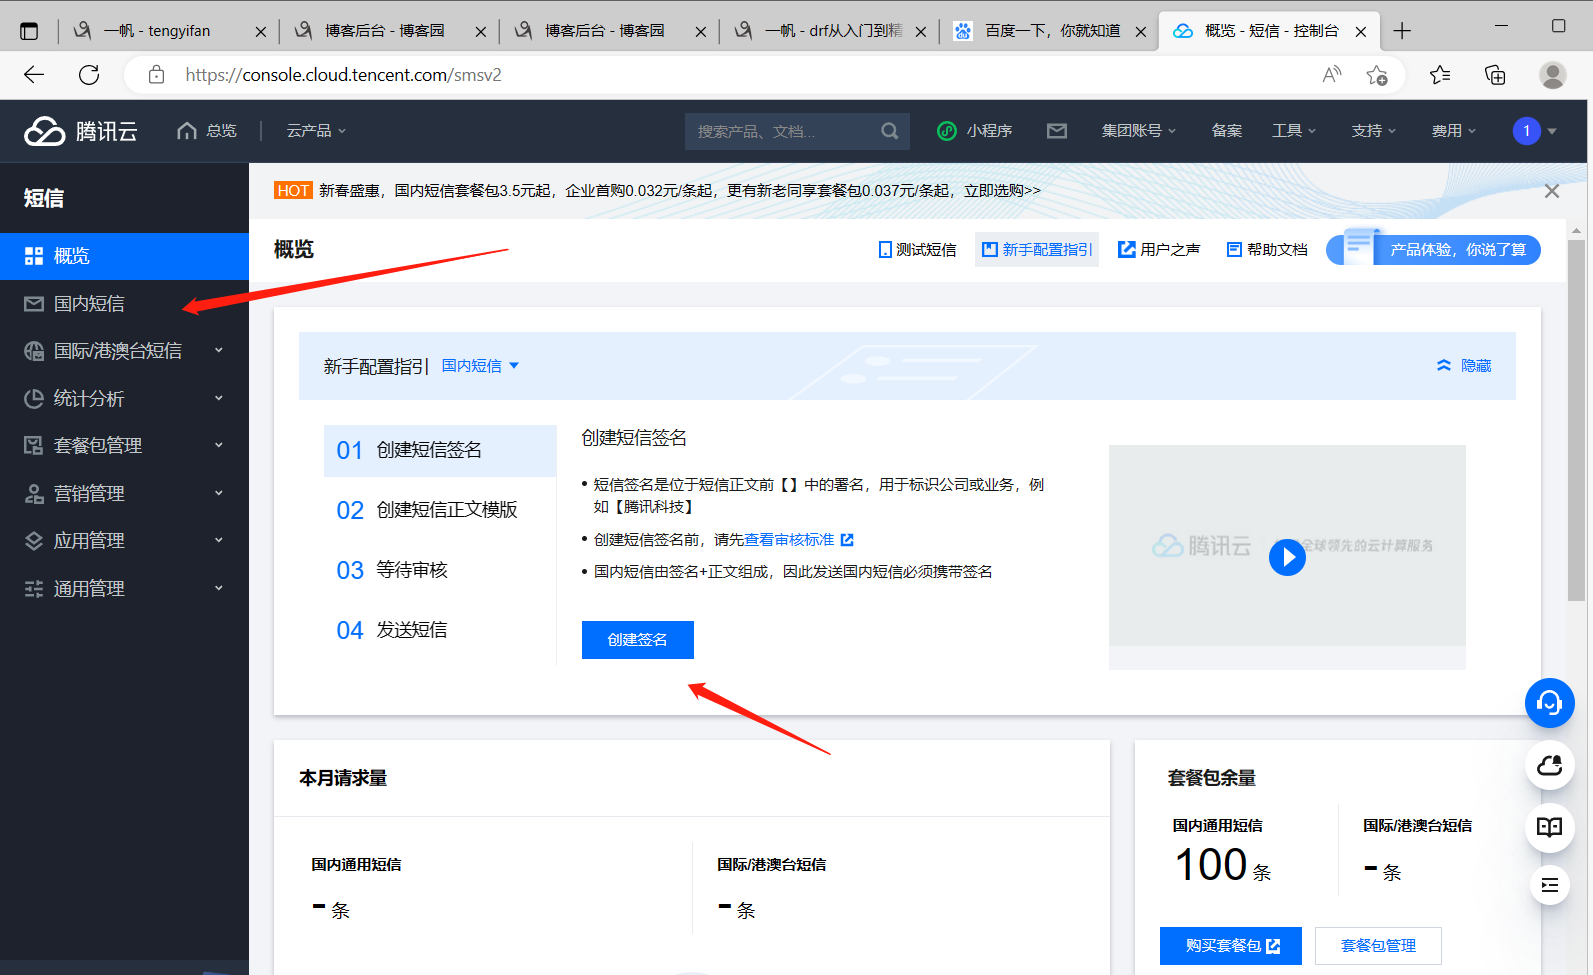Click the browser profile icon

[x=1553, y=75]
